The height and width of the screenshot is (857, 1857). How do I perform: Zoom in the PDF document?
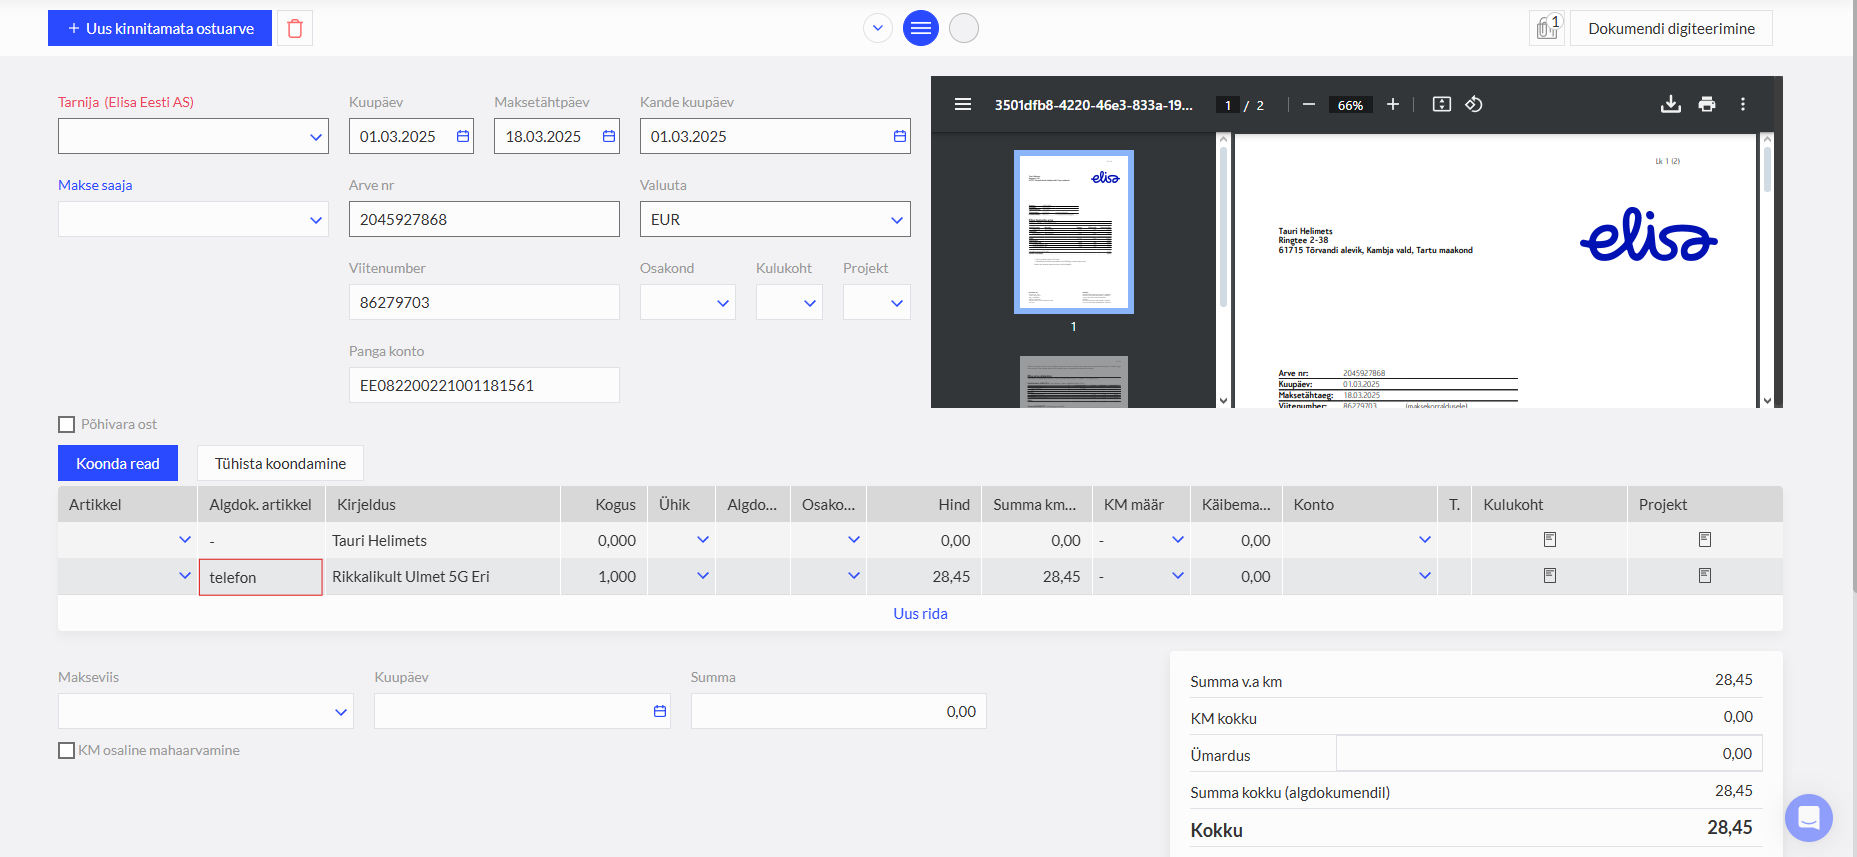(1392, 104)
